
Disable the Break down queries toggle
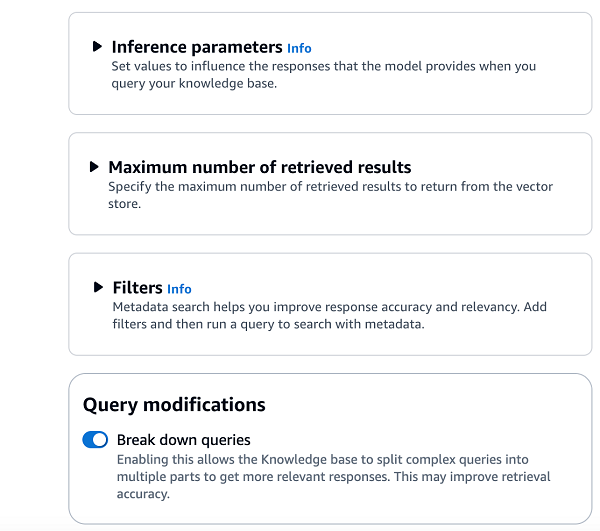tap(95, 440)
